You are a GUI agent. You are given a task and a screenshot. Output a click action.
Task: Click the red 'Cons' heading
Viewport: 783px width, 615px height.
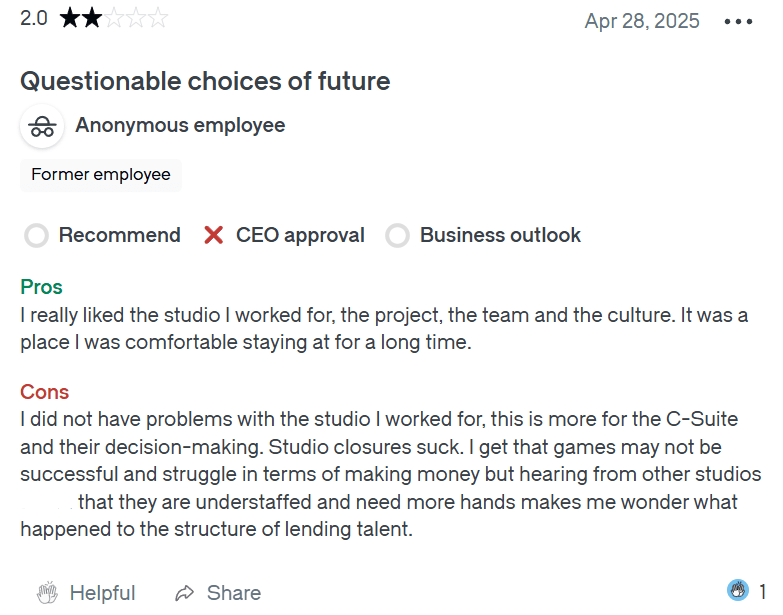(x=44, y=392)
